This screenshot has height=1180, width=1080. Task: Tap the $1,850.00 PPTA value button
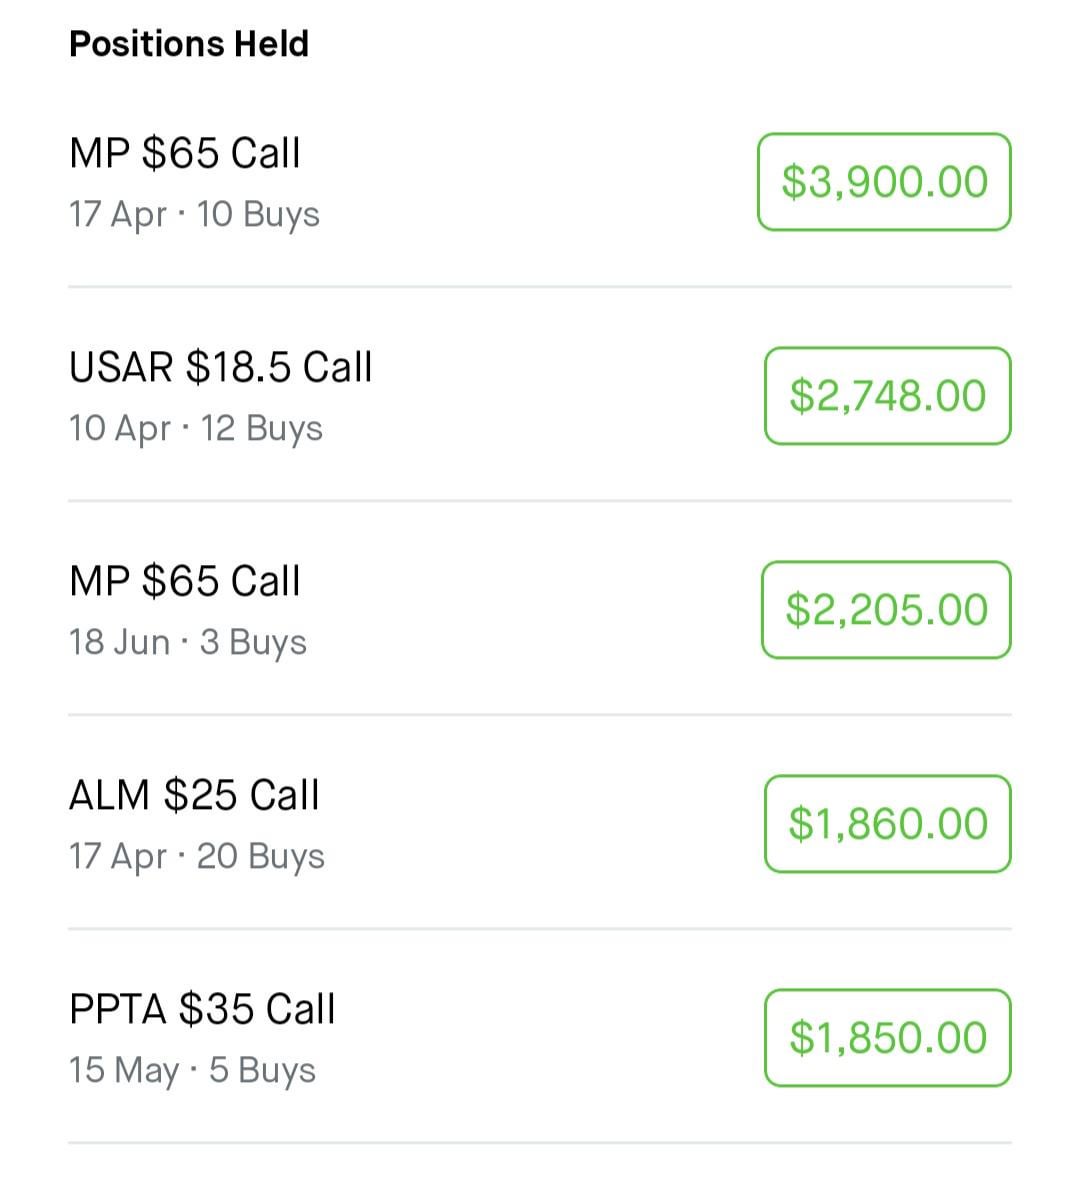[887, 1038]
